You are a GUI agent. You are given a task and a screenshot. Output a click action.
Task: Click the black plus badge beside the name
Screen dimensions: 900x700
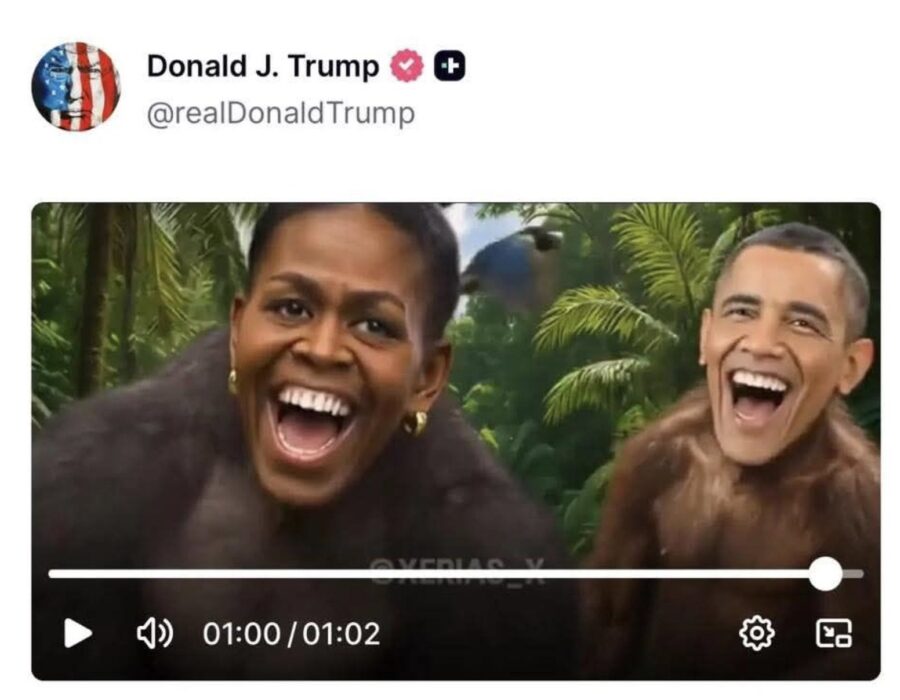tap(449, 66)
